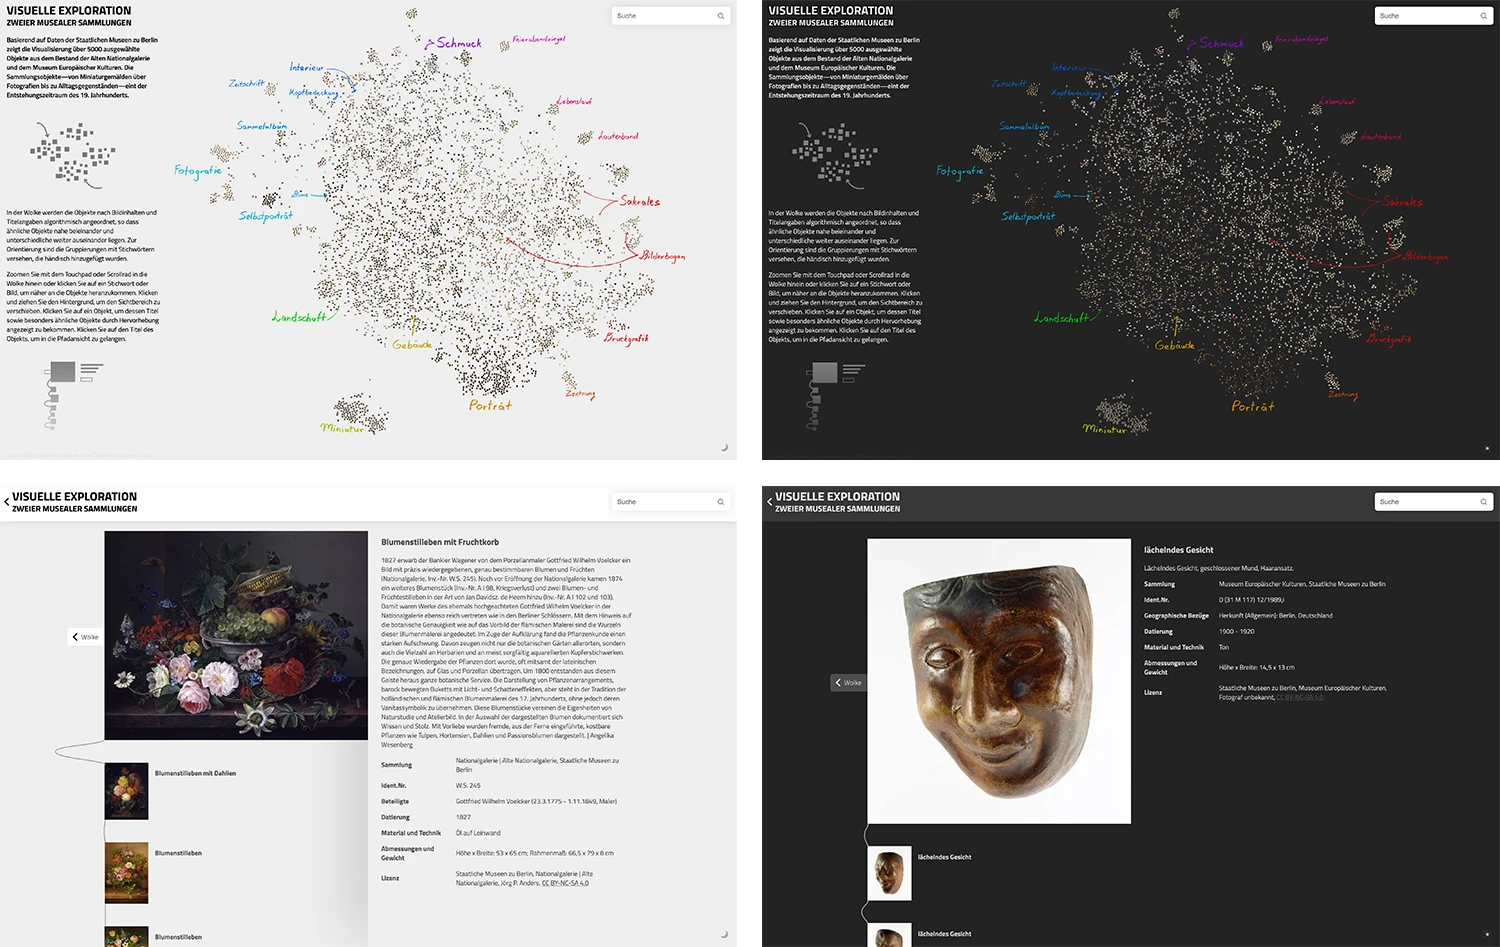Click the search magnifier on the Blumenstilleben detail page
The width and height of the screenshot is (1500, 947).
[720, 502]
